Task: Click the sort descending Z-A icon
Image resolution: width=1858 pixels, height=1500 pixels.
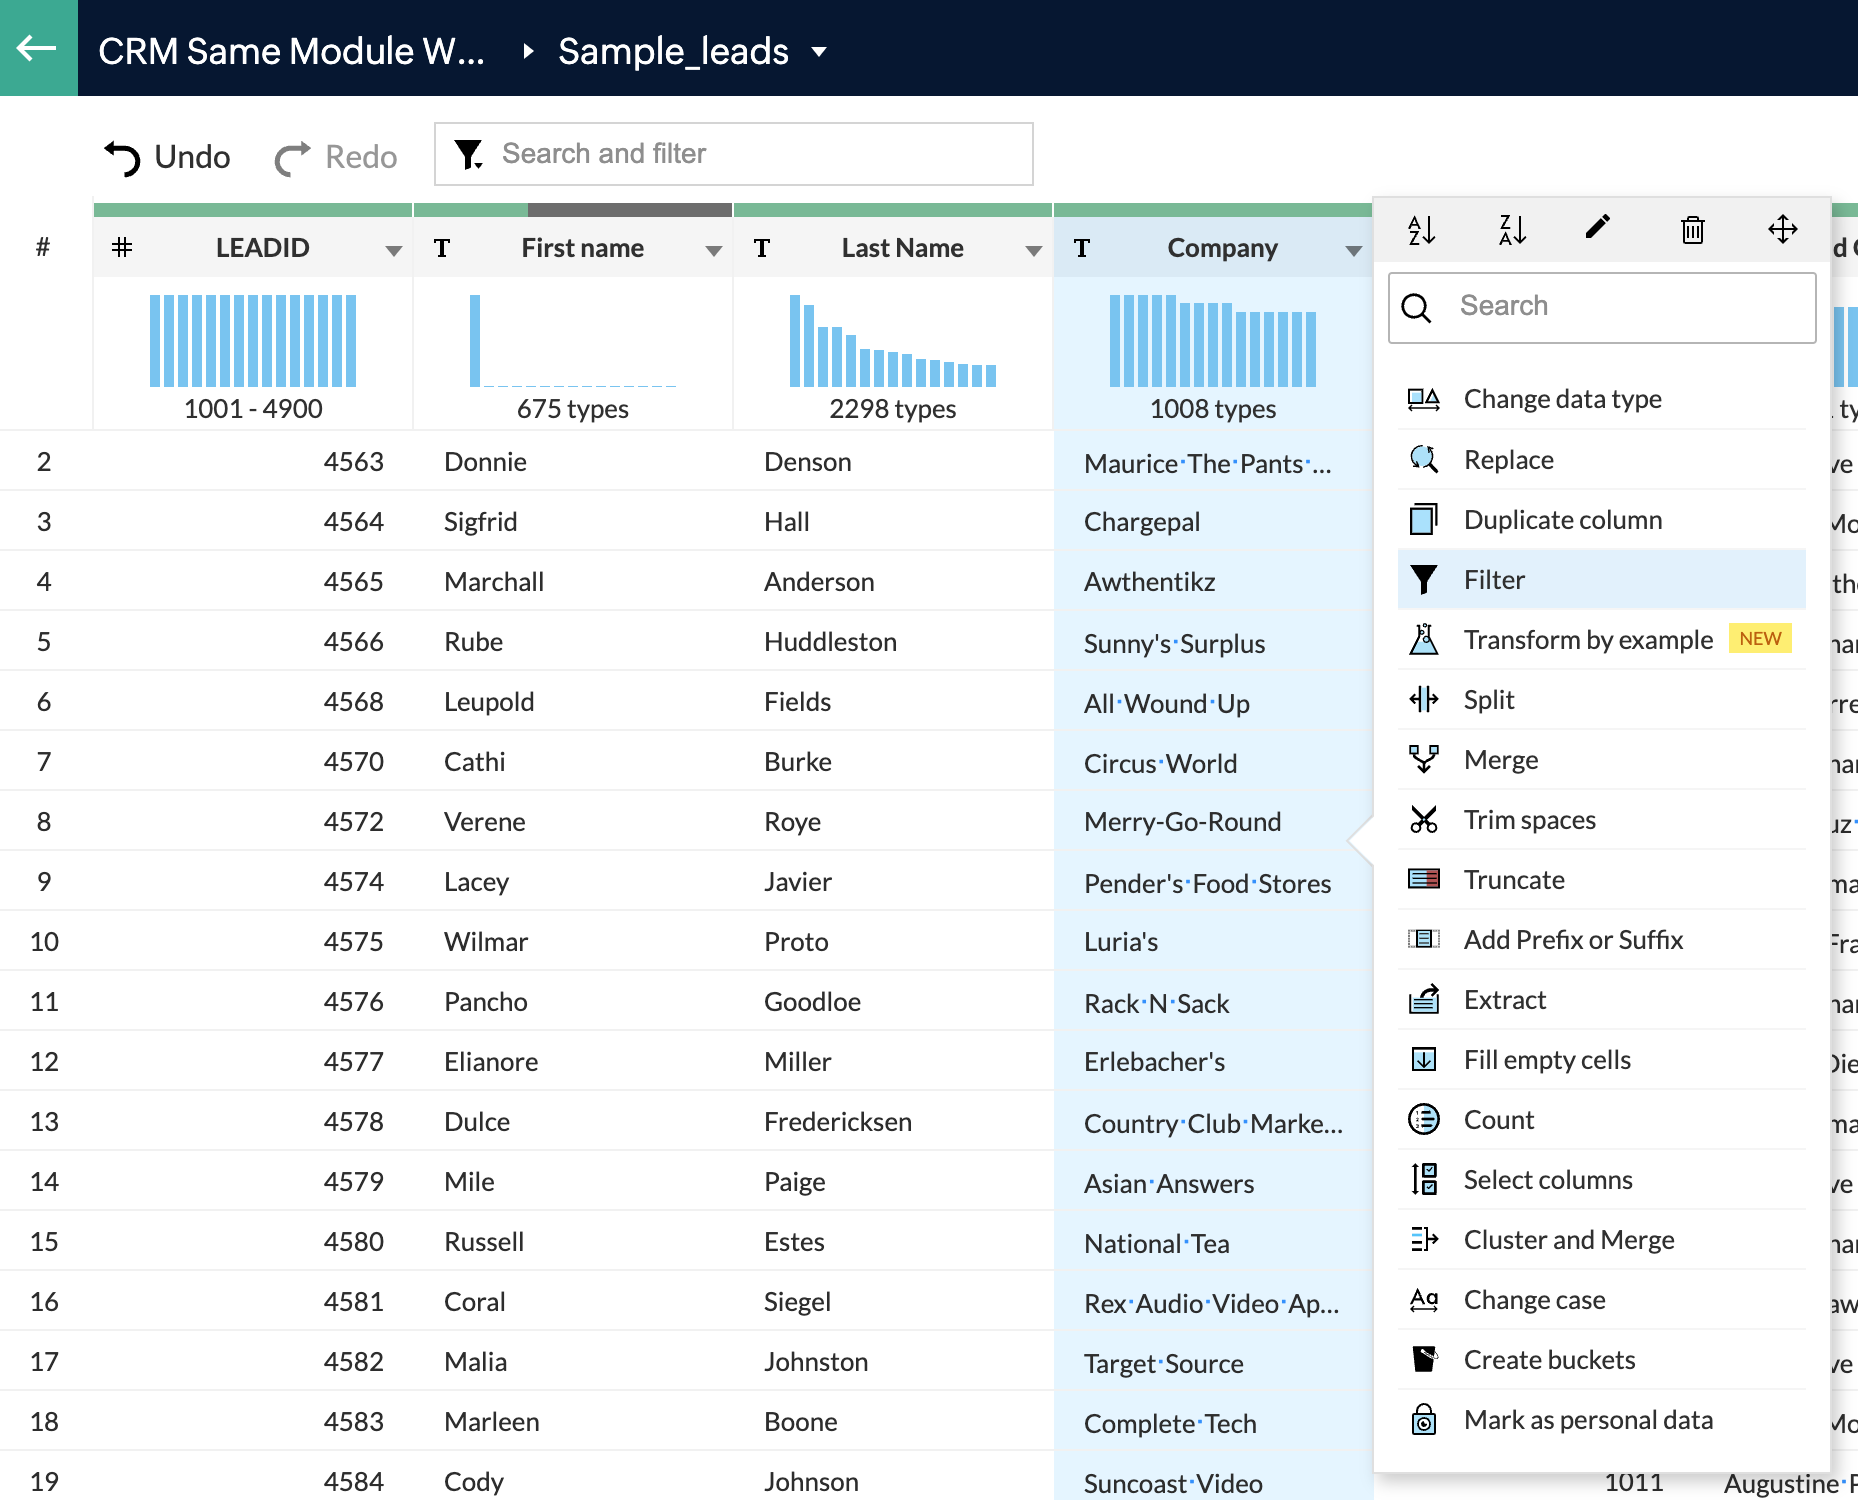Action: click(1512, 230)
